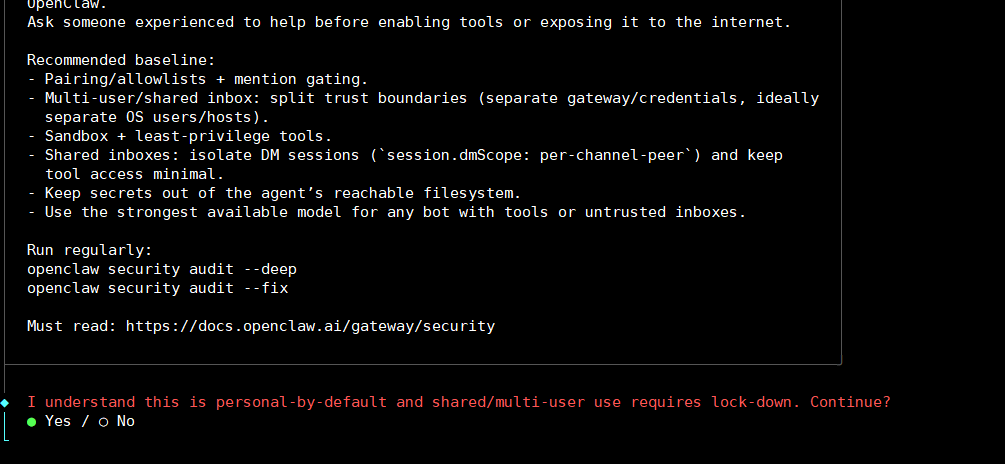Click the 'Run regularly:' heading
This screenshot has width=1005, height=464.
[90, 250]
